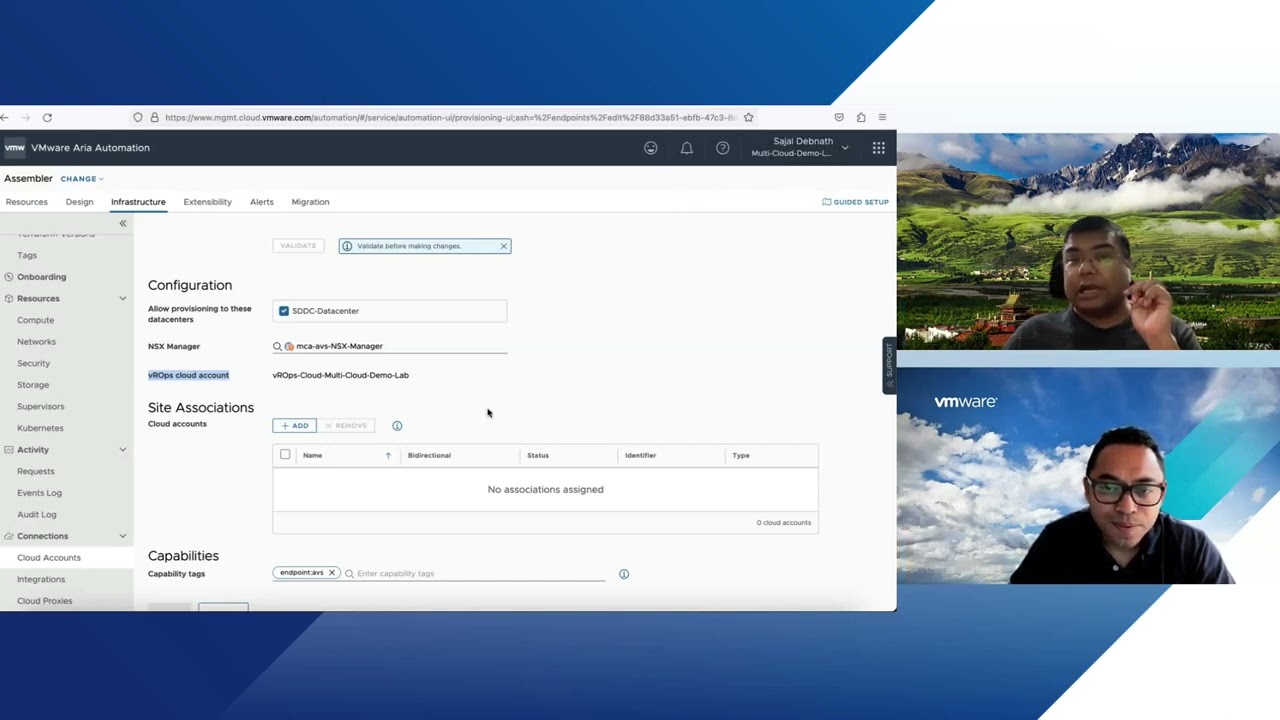Click the vmw logo in the header
This screenshot has height=720, width=1280.
pyautogui.click(x=14, y=148)
